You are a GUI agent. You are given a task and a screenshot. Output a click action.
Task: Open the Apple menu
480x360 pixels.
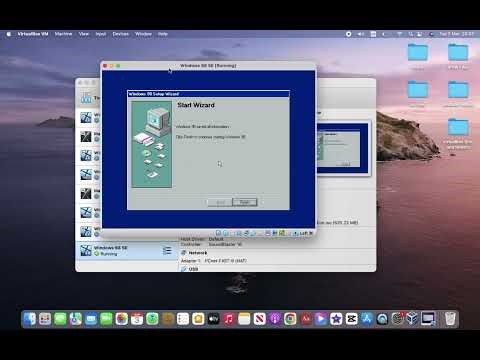[9, 34]
